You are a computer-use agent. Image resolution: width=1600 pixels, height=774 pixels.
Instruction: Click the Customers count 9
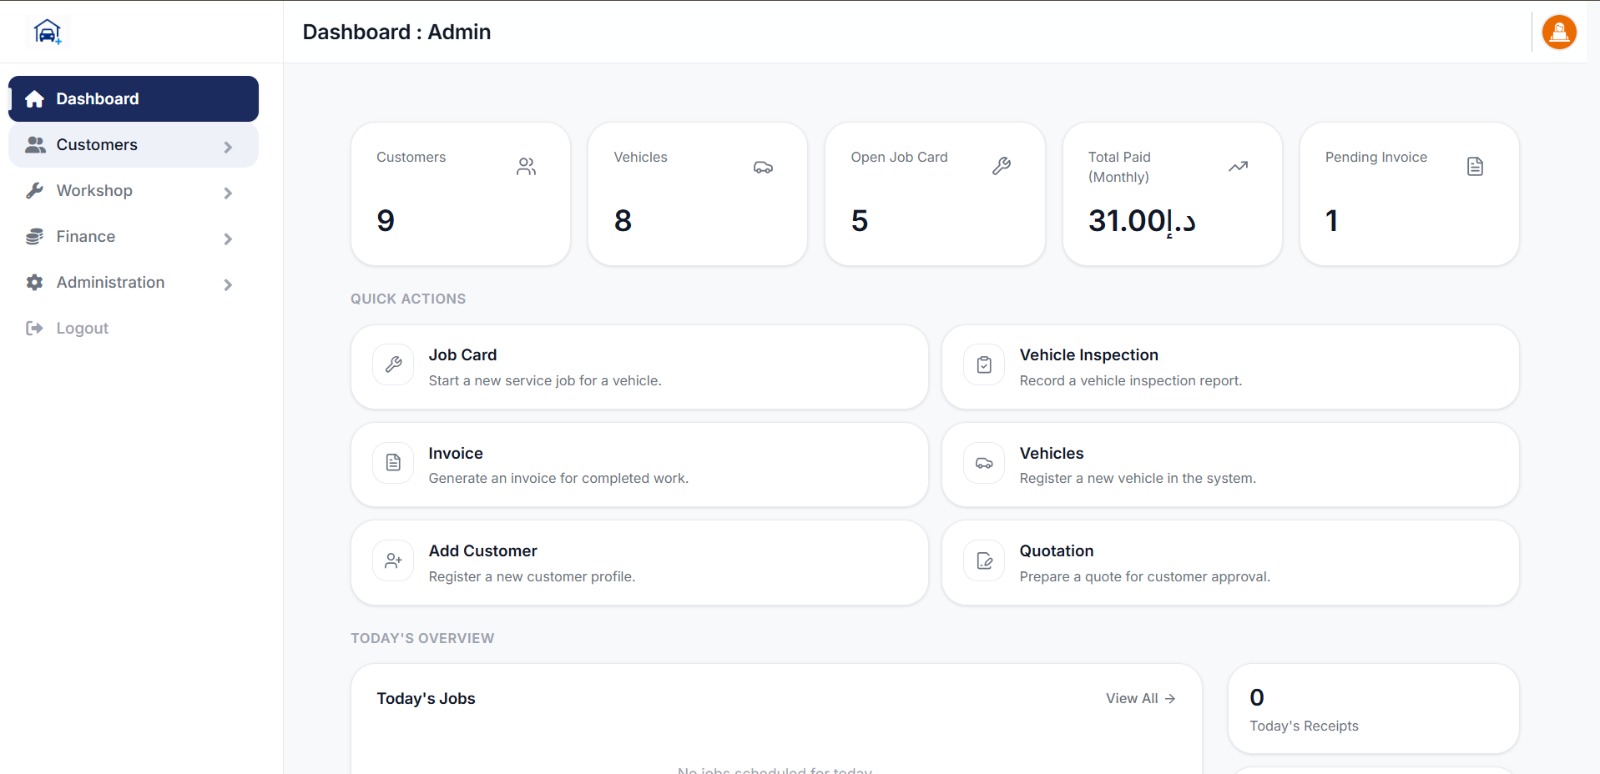(x=386, y=220)
